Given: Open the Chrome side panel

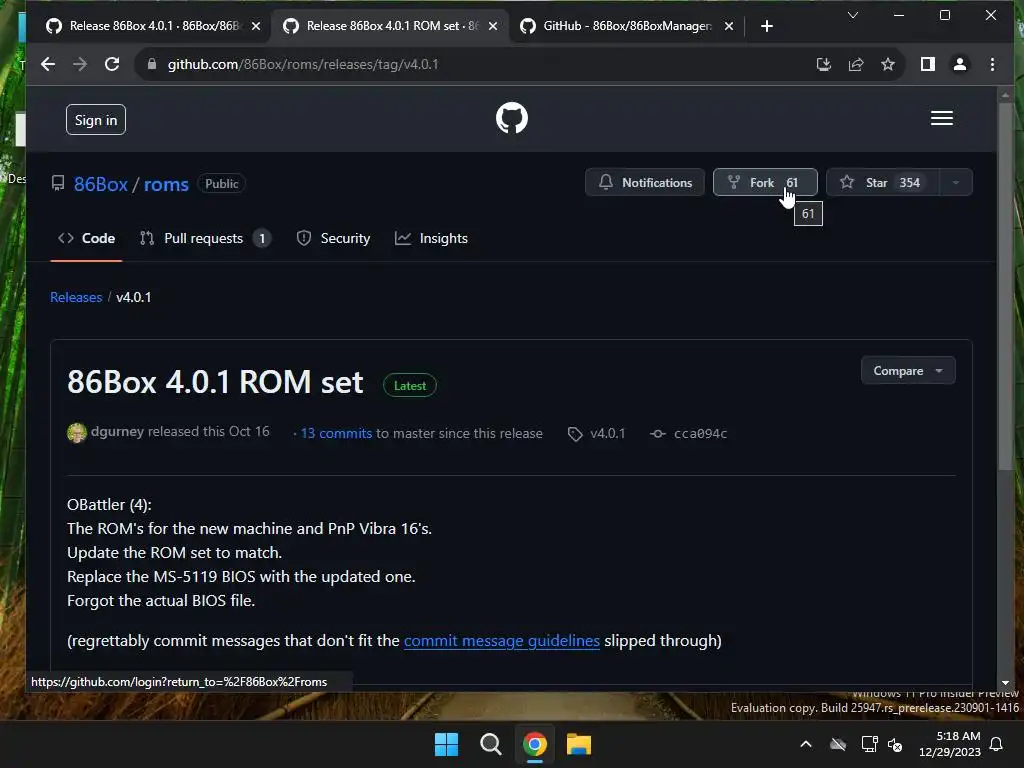Looking at the screenshot, I should (927, 64).
